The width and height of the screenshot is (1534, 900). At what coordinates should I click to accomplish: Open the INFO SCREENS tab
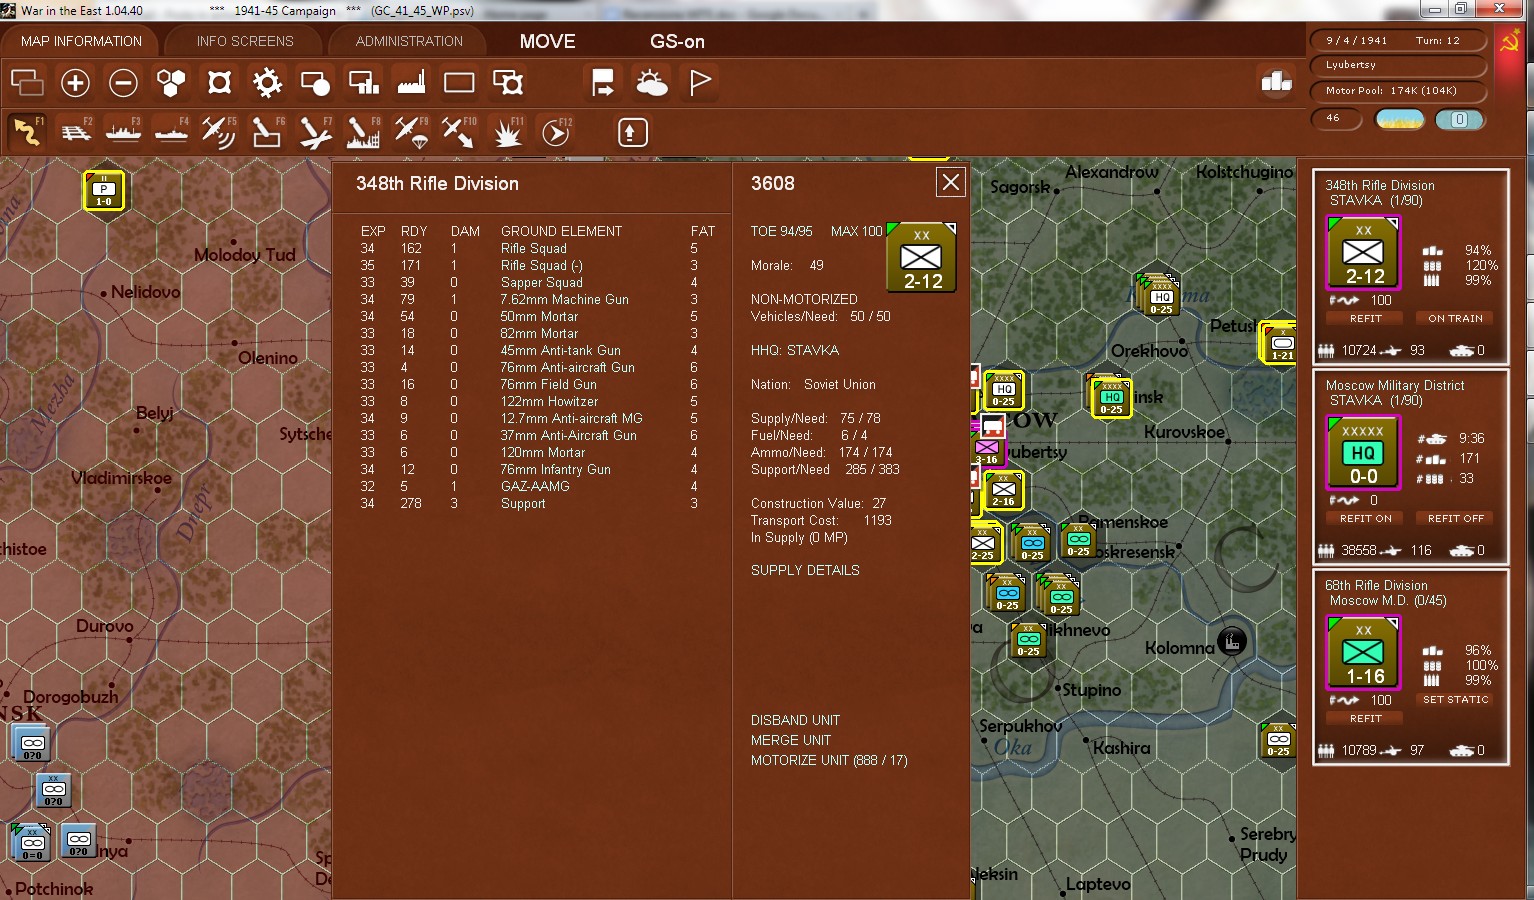click(x=245, y=41)
